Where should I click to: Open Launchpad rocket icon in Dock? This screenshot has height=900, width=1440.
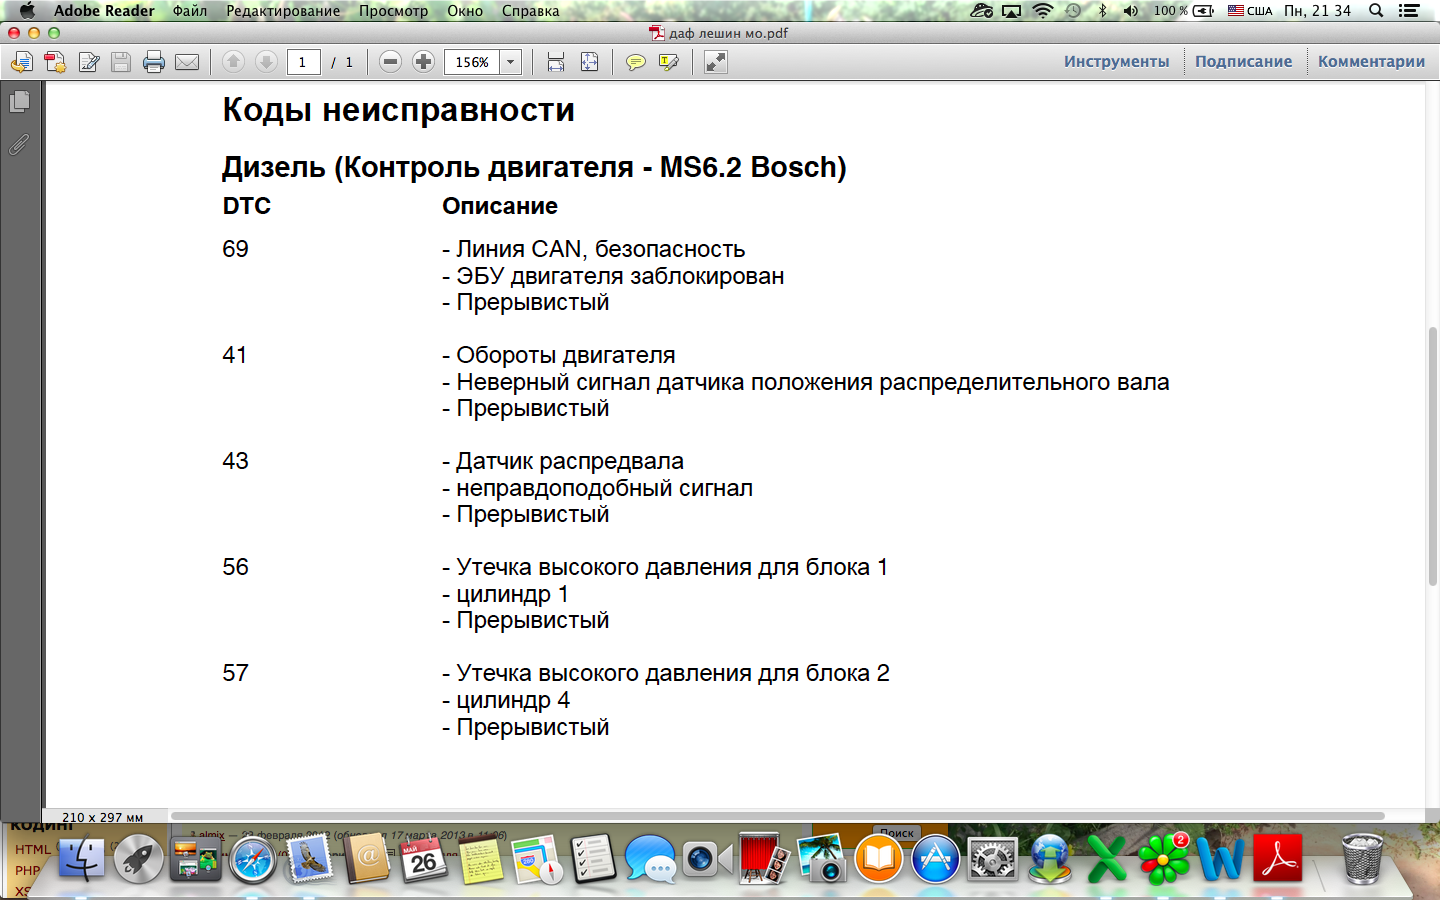(138, 859)
